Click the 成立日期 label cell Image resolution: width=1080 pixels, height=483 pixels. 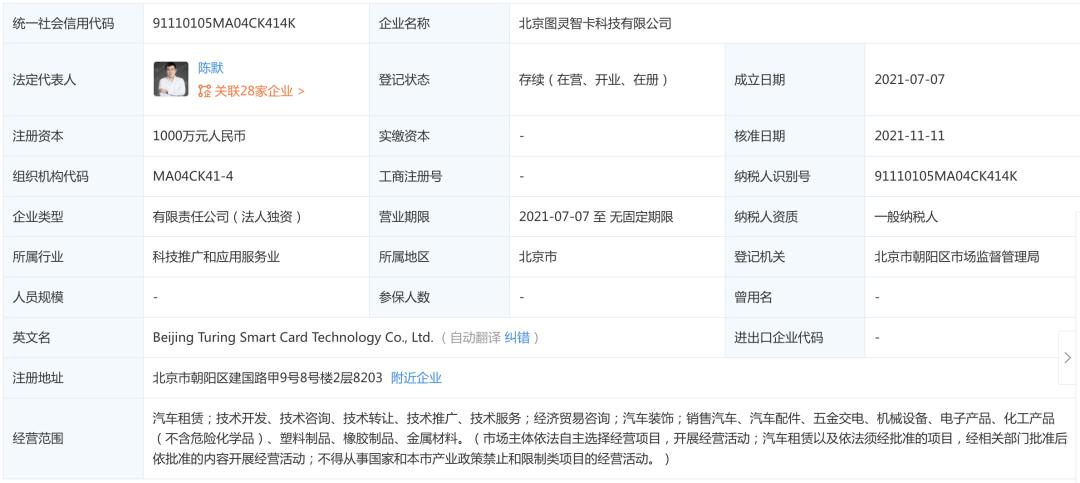795,79
